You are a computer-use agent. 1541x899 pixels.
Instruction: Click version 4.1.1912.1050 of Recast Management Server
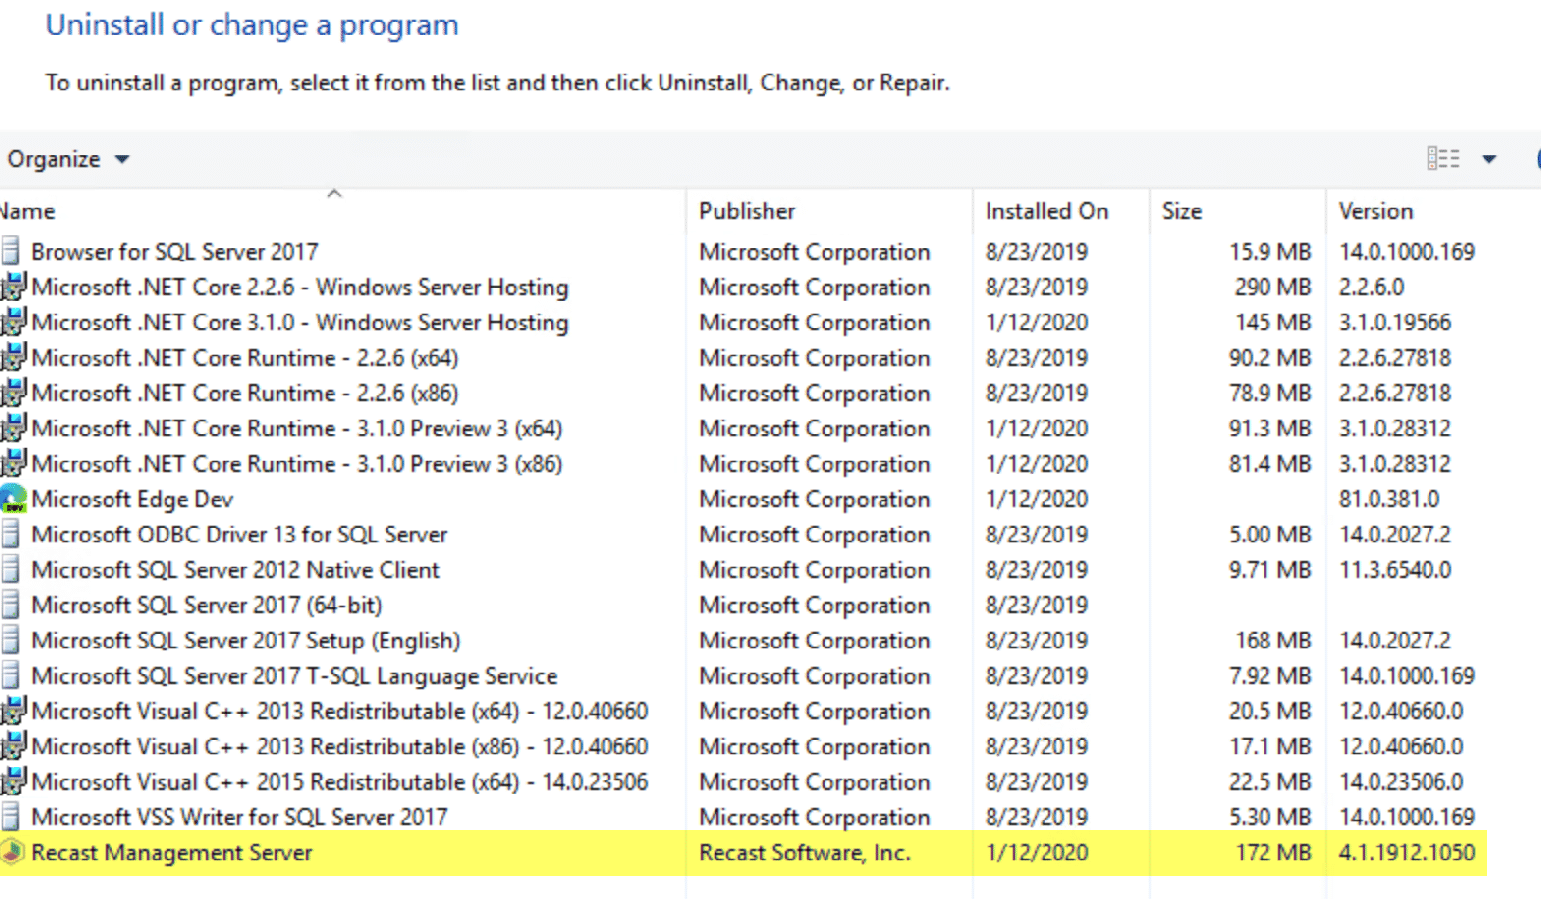pyautogui.click(x=1407, y=852)
